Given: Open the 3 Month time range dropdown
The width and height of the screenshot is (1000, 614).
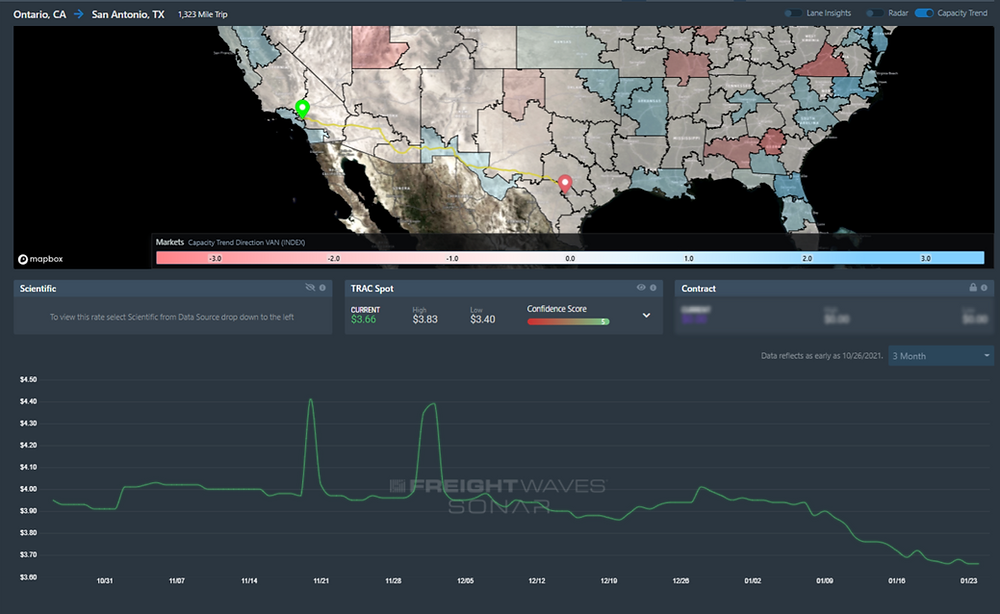Looking at the screenshot, I should pos(941,356).
